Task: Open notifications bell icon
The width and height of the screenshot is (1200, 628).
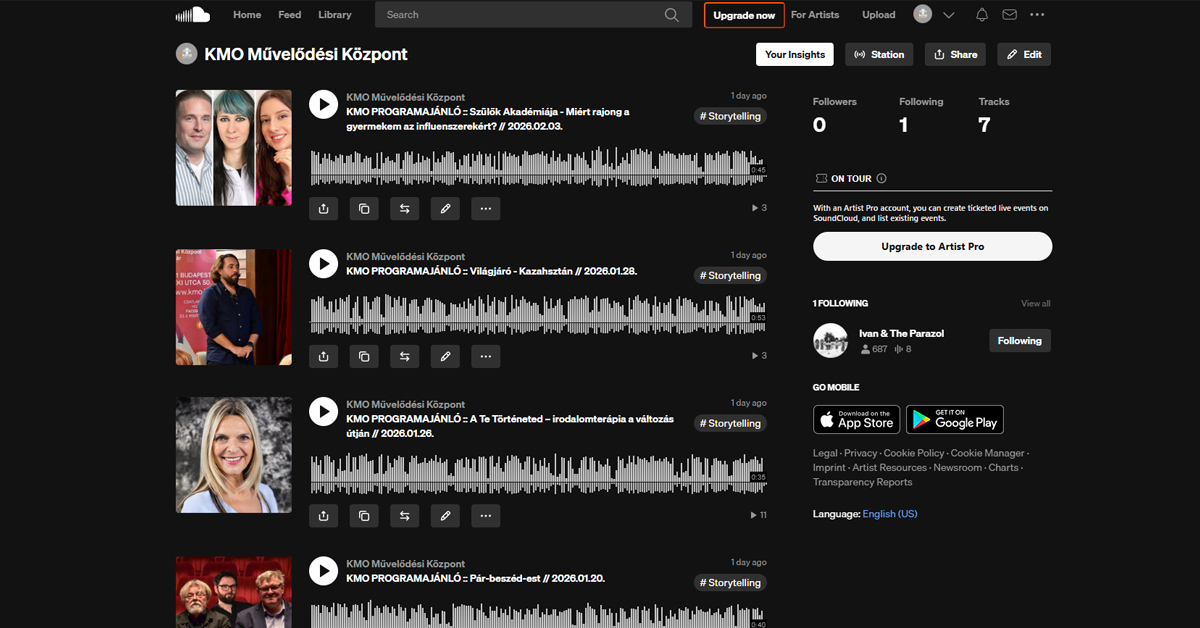Action: tap(981, 15)
